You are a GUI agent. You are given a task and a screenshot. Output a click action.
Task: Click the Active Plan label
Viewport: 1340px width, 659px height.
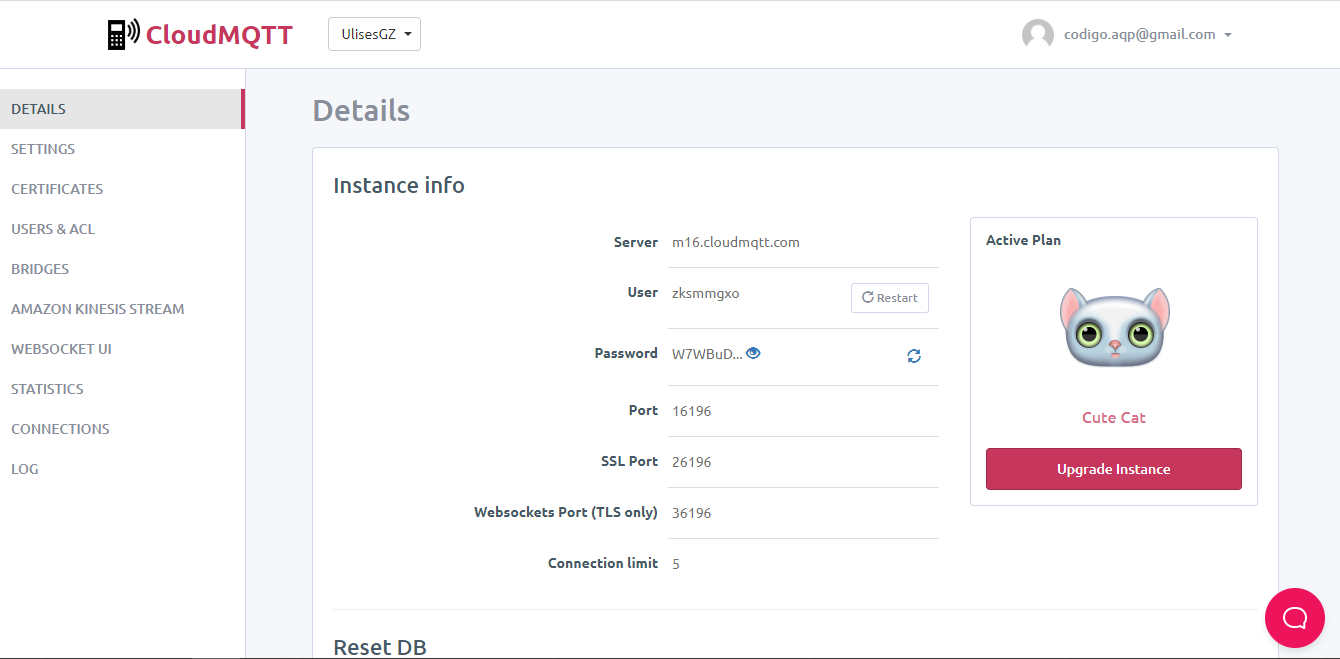click(1024, 240)
